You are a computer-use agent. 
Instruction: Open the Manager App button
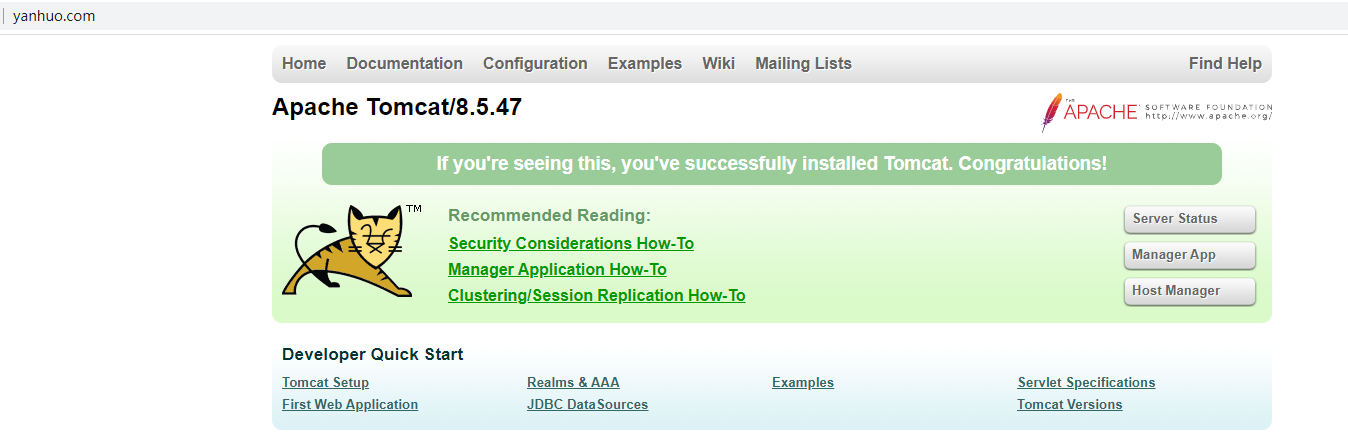[x=1189, y=255]
